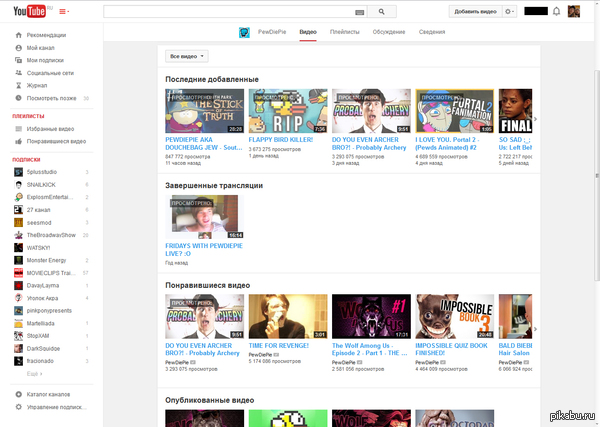This screenshot has height=427, width=600.
Task: Open Portal 2 Fanimation thumbnail
Action: click(x=455, y=111)
